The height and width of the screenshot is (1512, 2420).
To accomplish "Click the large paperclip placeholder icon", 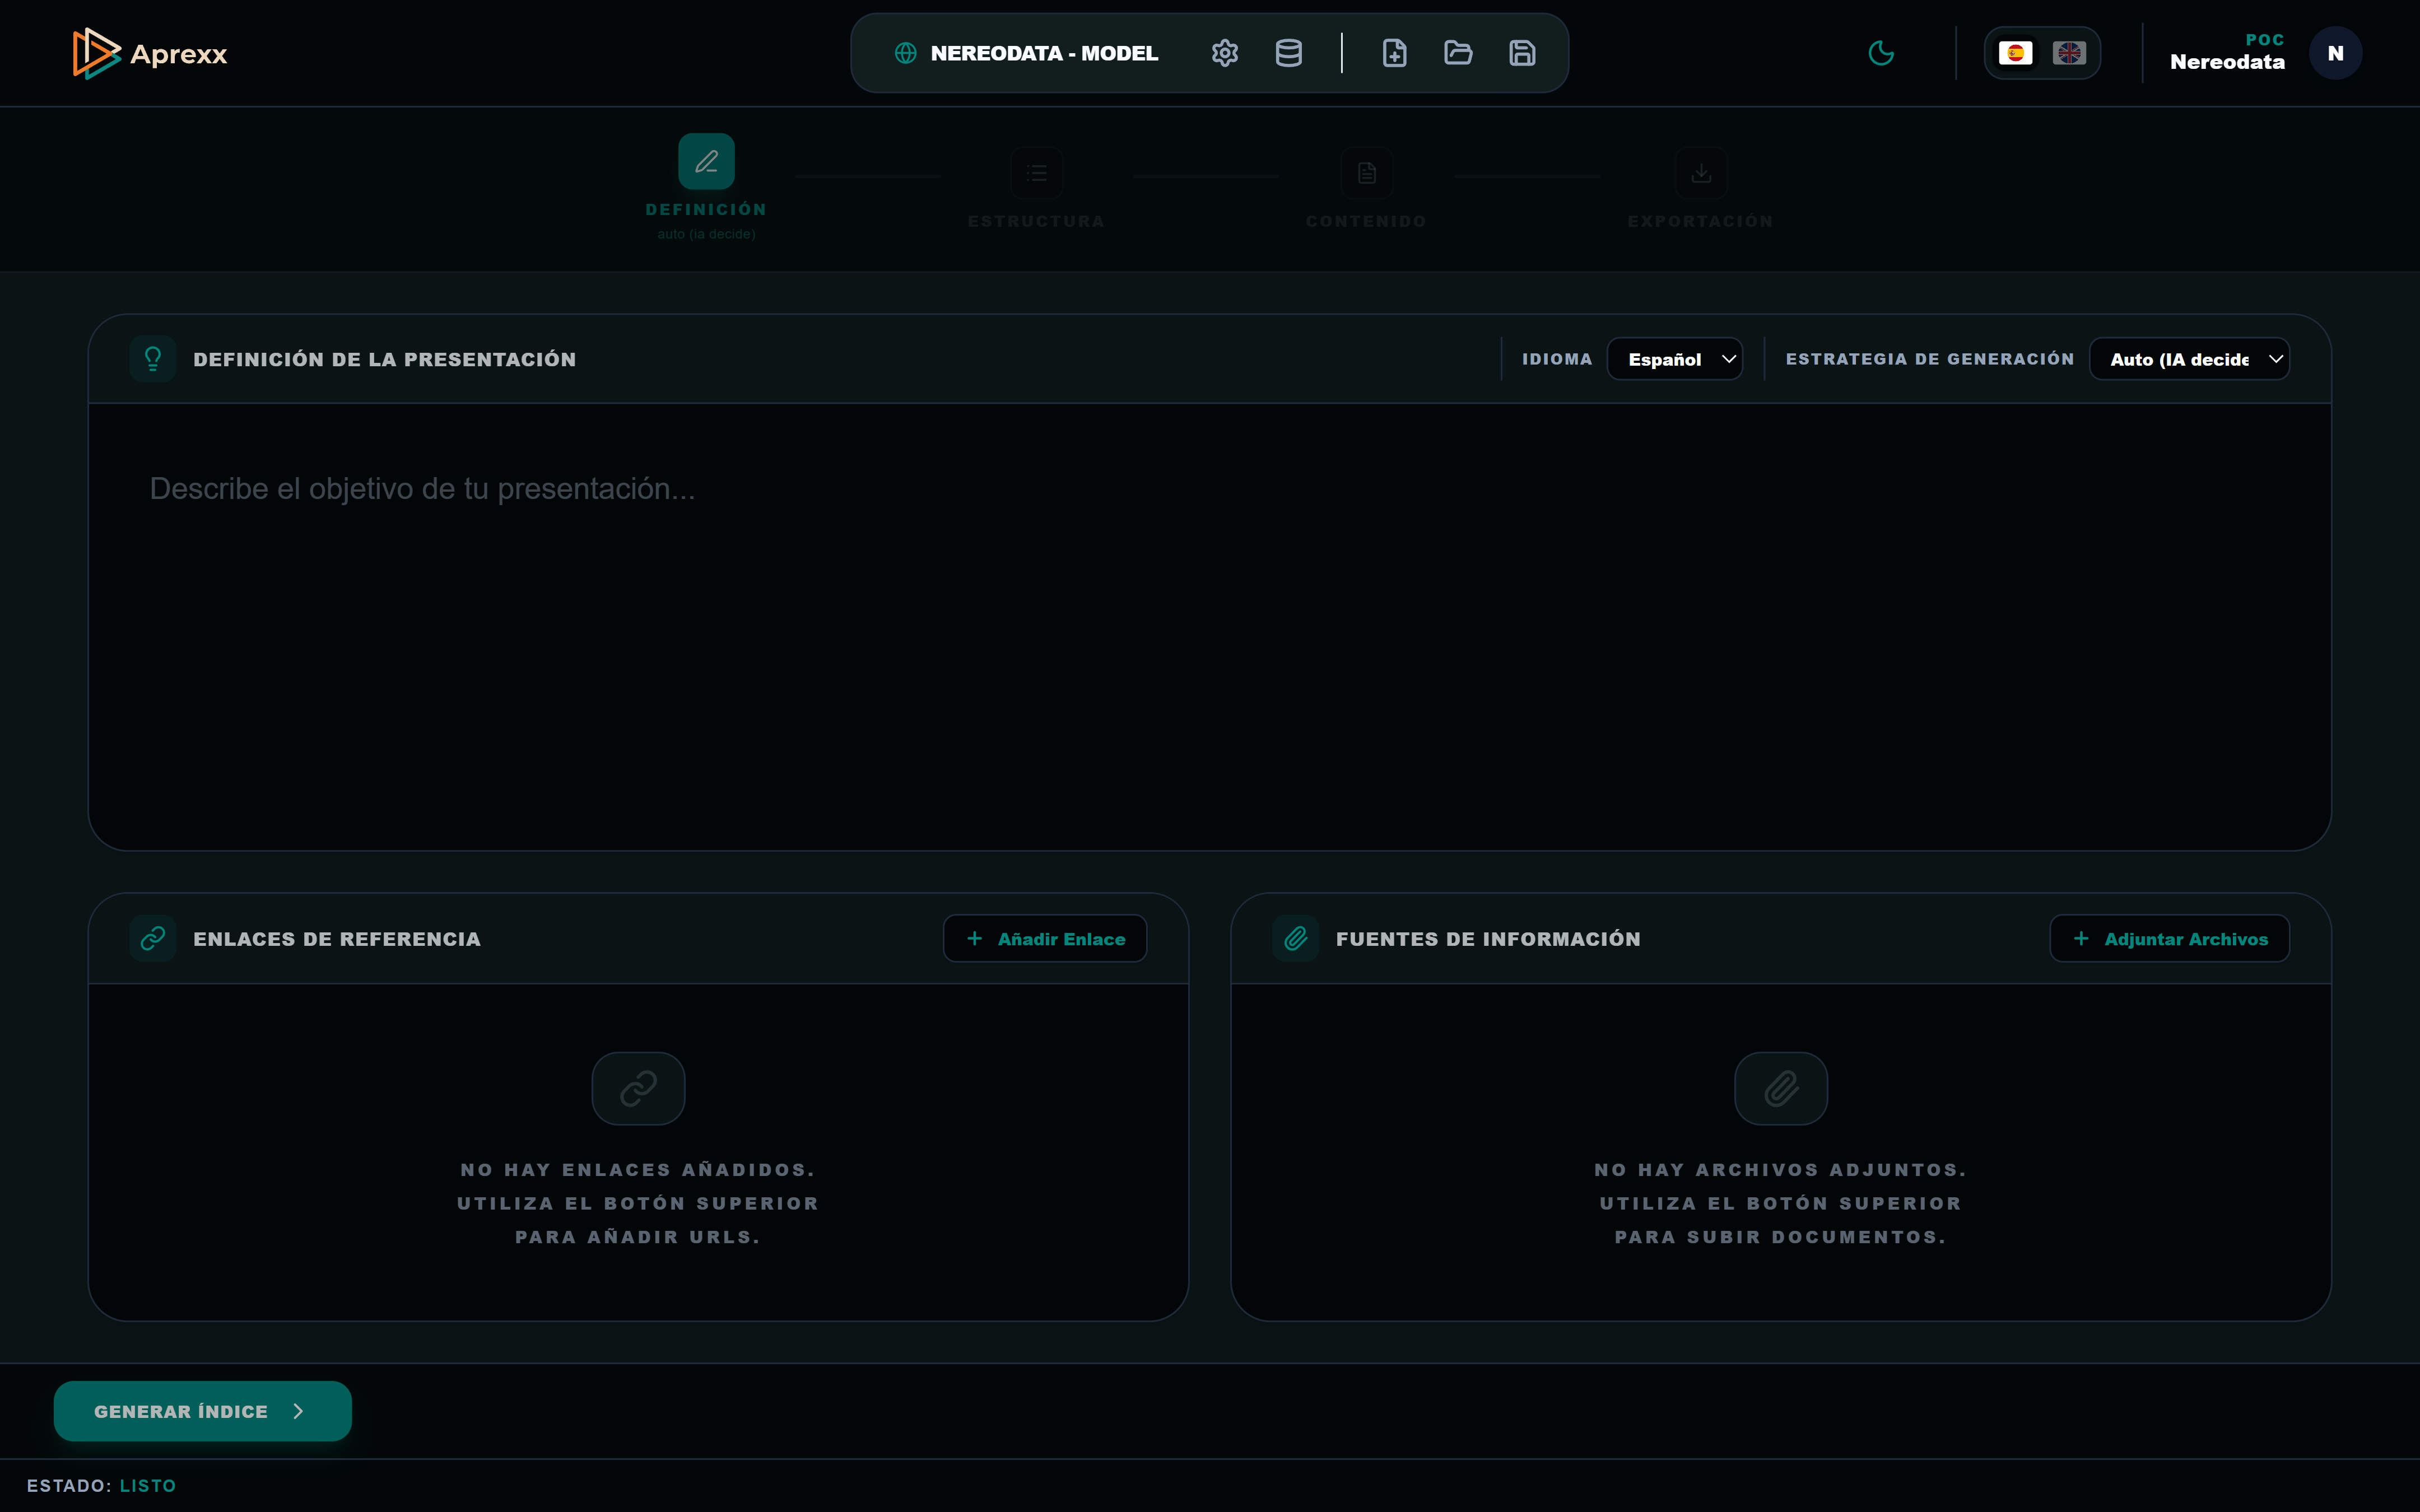I will coord(1780,1088).
